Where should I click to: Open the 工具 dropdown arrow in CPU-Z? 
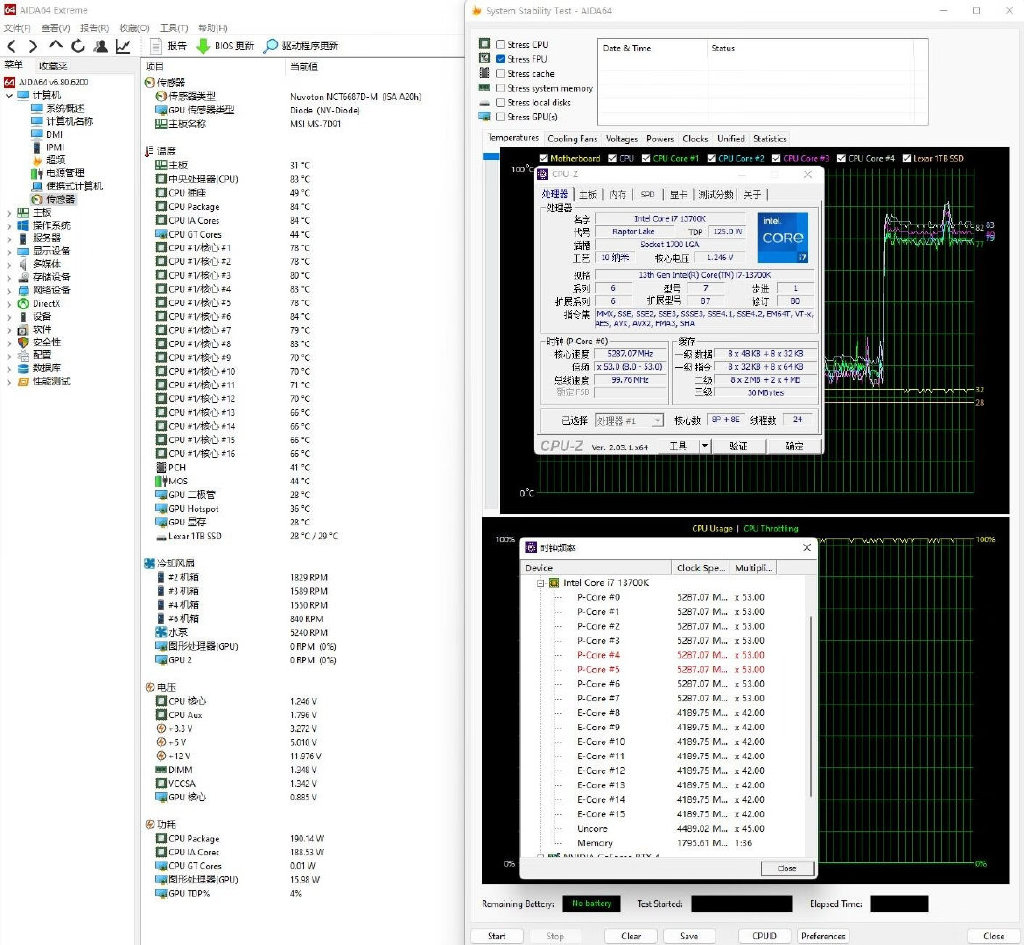tap(704, 446)
